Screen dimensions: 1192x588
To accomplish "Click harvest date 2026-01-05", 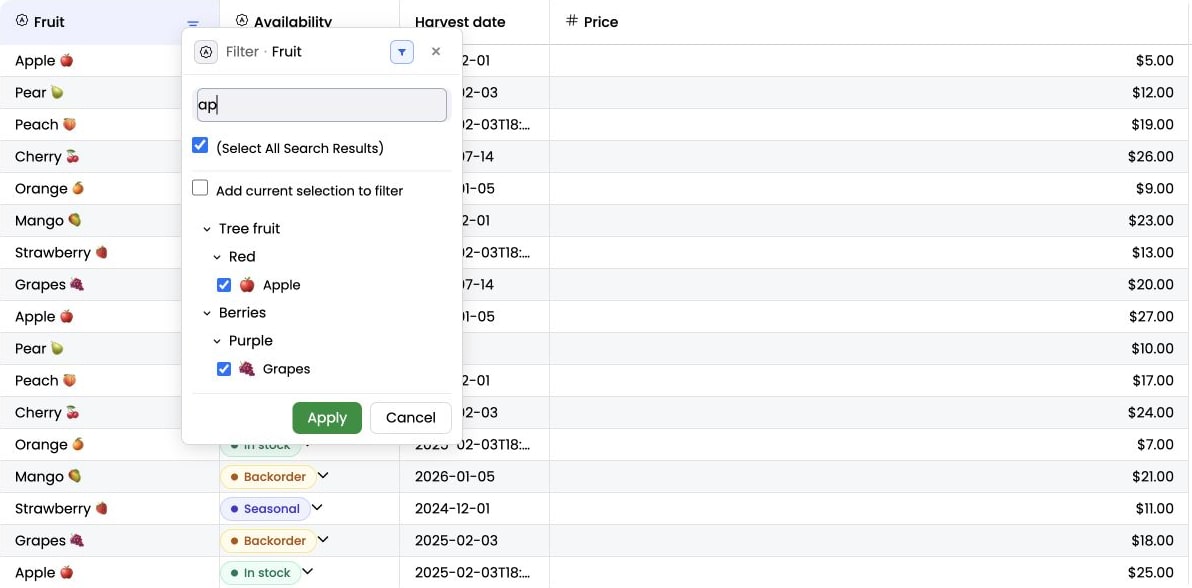I will pyautogui.click(x=455, y=476).
